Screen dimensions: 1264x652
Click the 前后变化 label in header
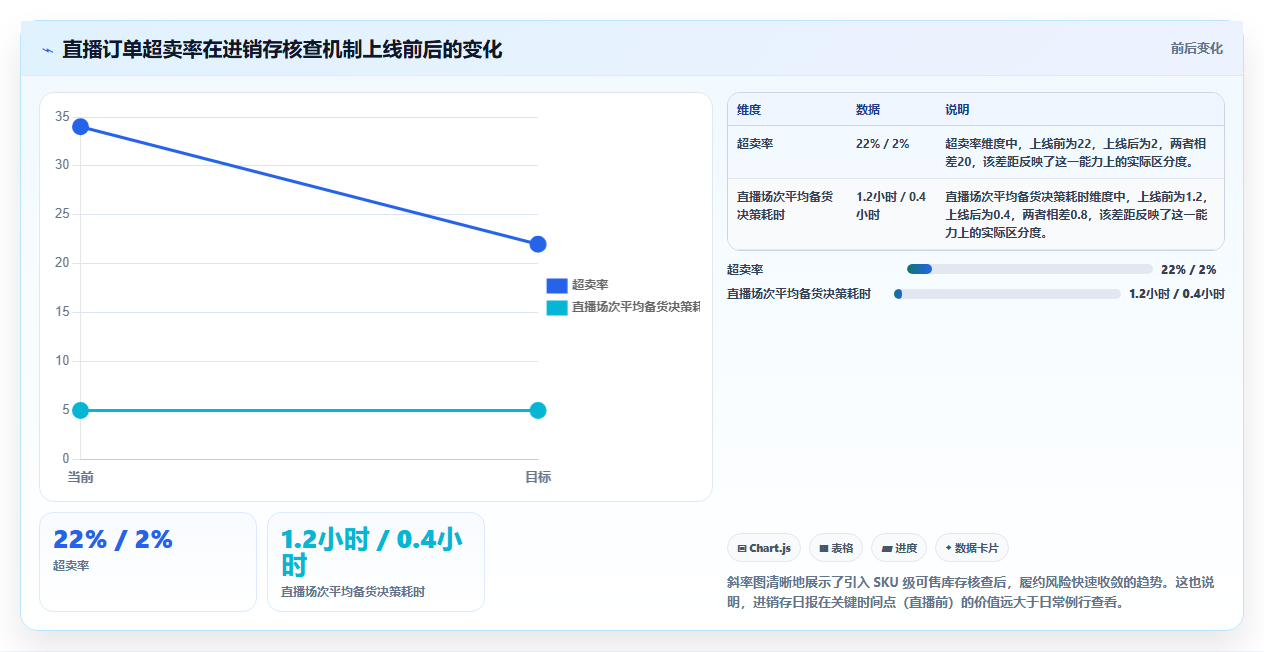tap(1196, 48)
